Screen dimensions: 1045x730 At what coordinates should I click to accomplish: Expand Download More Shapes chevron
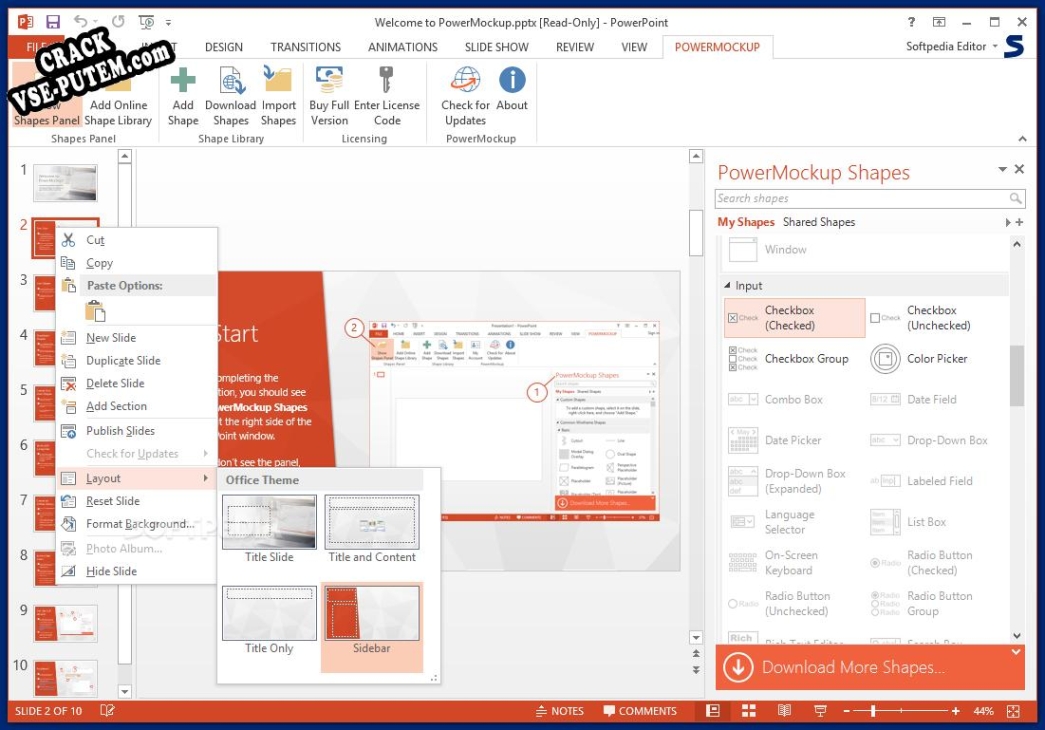pos(1016,652)
